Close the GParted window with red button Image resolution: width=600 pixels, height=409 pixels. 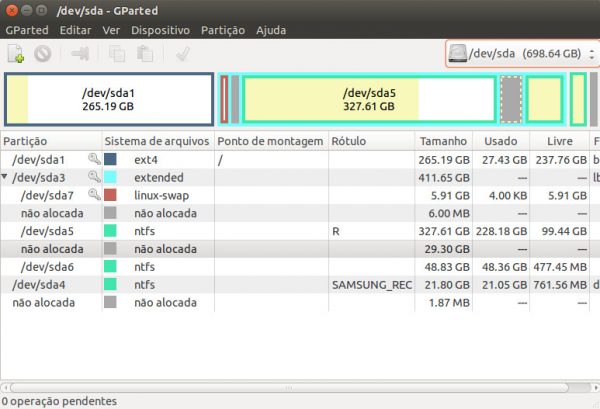coord(11,10)
